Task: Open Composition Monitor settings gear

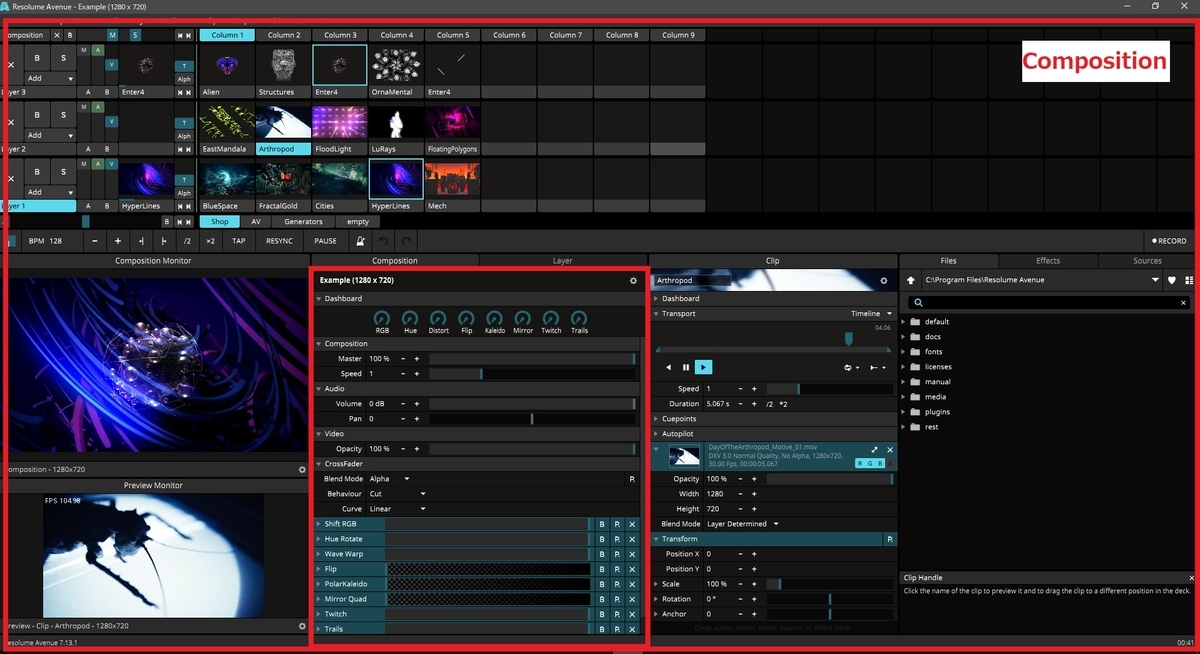Action: [302, 469]
